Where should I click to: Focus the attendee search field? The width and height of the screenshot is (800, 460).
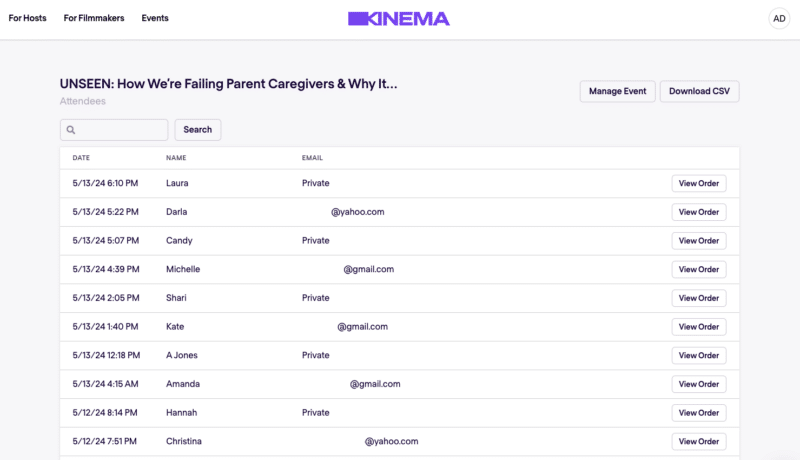[x=120, y=130]
